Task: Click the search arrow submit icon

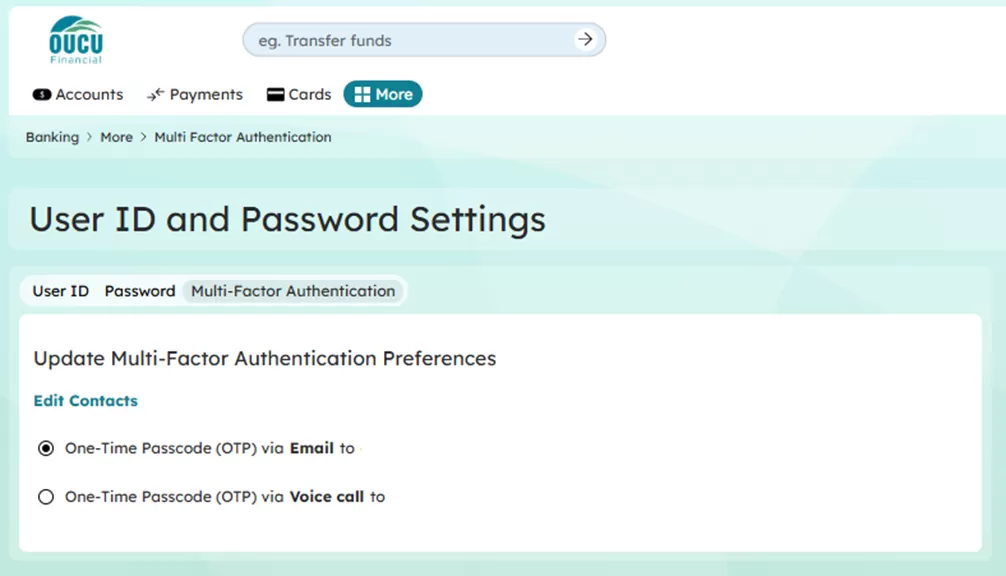Action: point(585,40)
